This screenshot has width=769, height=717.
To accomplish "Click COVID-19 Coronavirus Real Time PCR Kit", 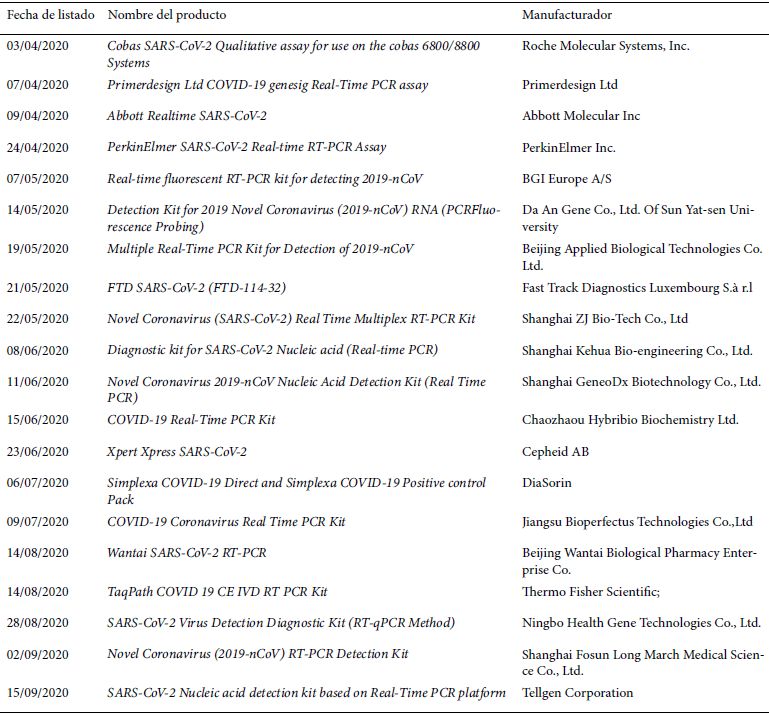I will tap(226, 522).
